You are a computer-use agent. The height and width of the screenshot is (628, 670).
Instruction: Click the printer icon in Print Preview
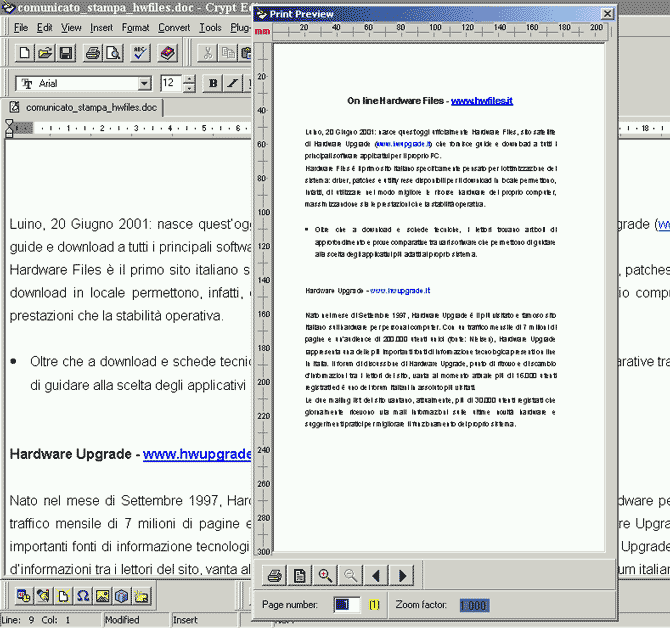coord(274,576)
